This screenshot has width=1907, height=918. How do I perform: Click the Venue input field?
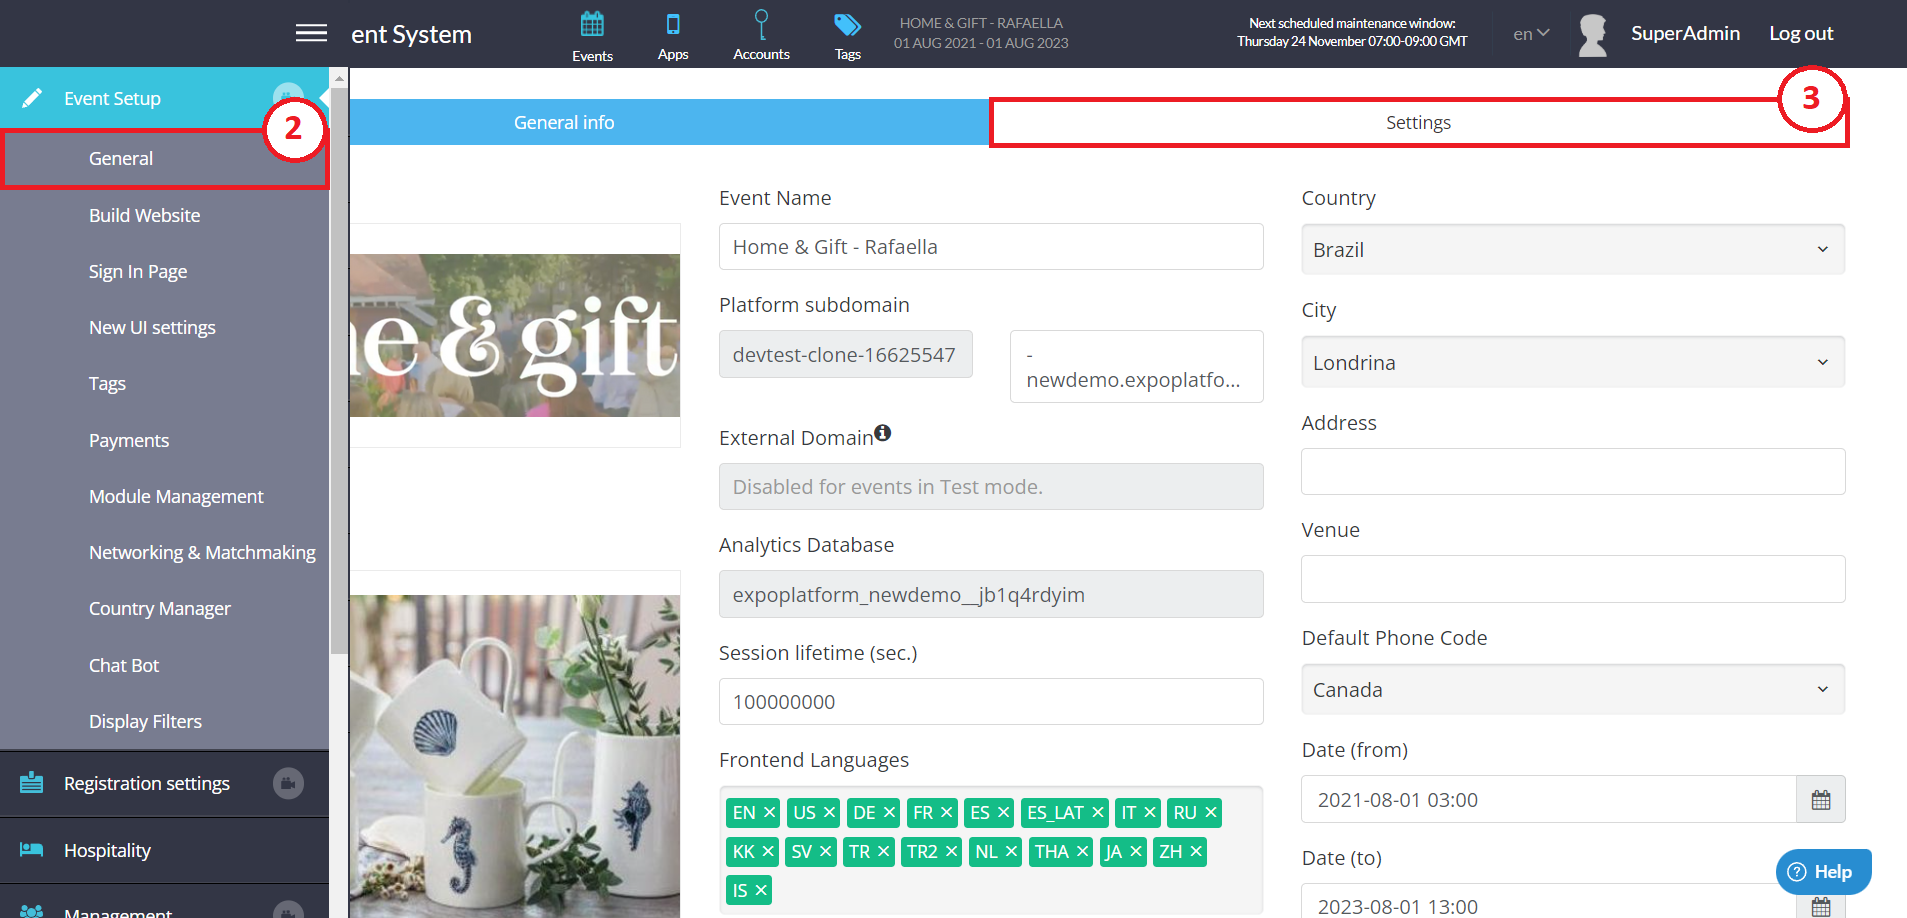[x=1572, y=579]
